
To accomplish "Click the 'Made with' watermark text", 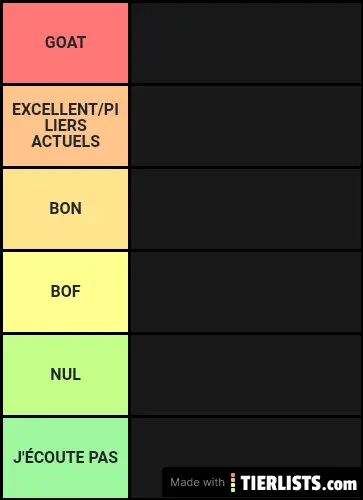I will tap(197, 482).
